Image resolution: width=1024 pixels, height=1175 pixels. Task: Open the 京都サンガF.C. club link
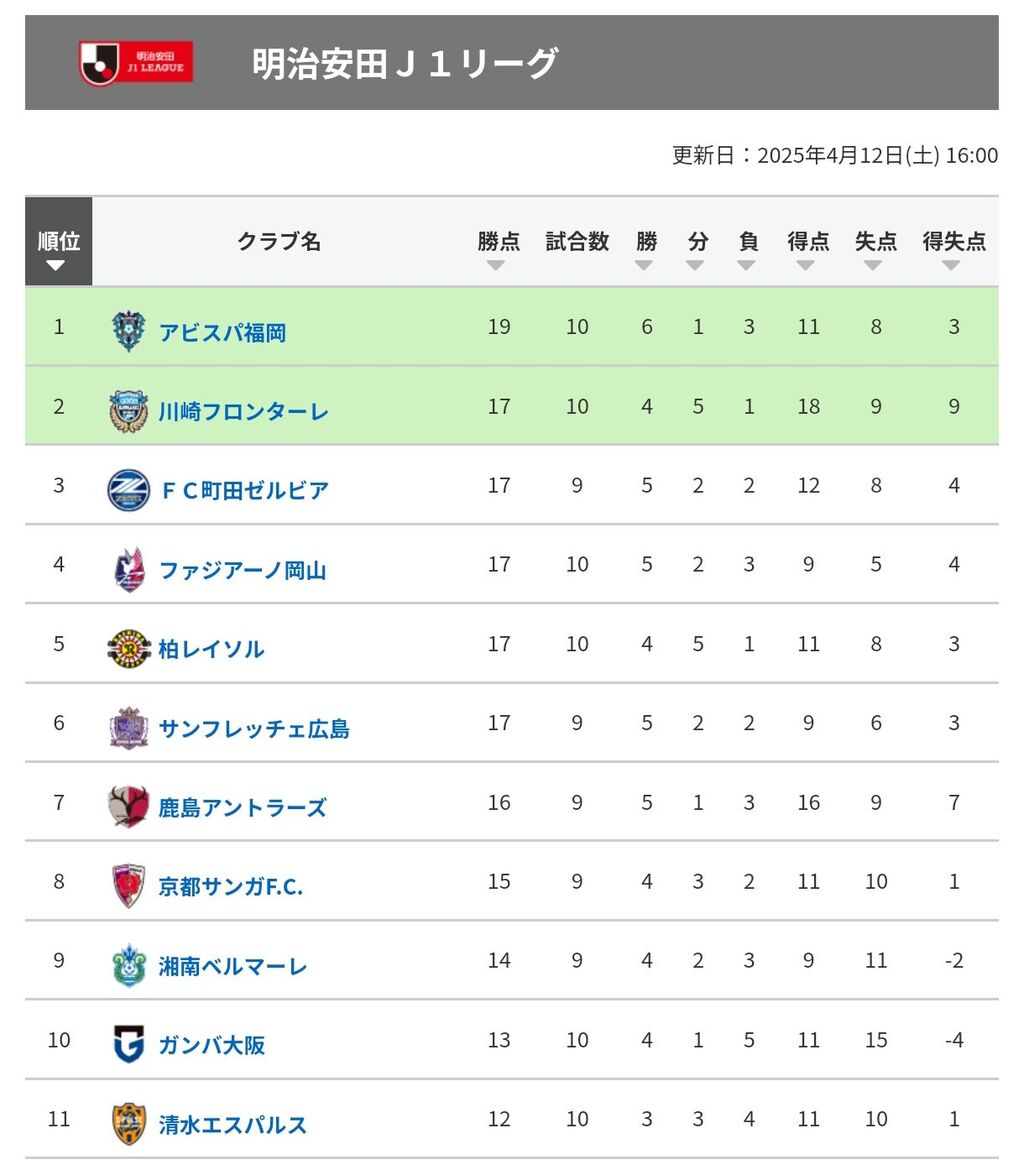pos(231,886)
